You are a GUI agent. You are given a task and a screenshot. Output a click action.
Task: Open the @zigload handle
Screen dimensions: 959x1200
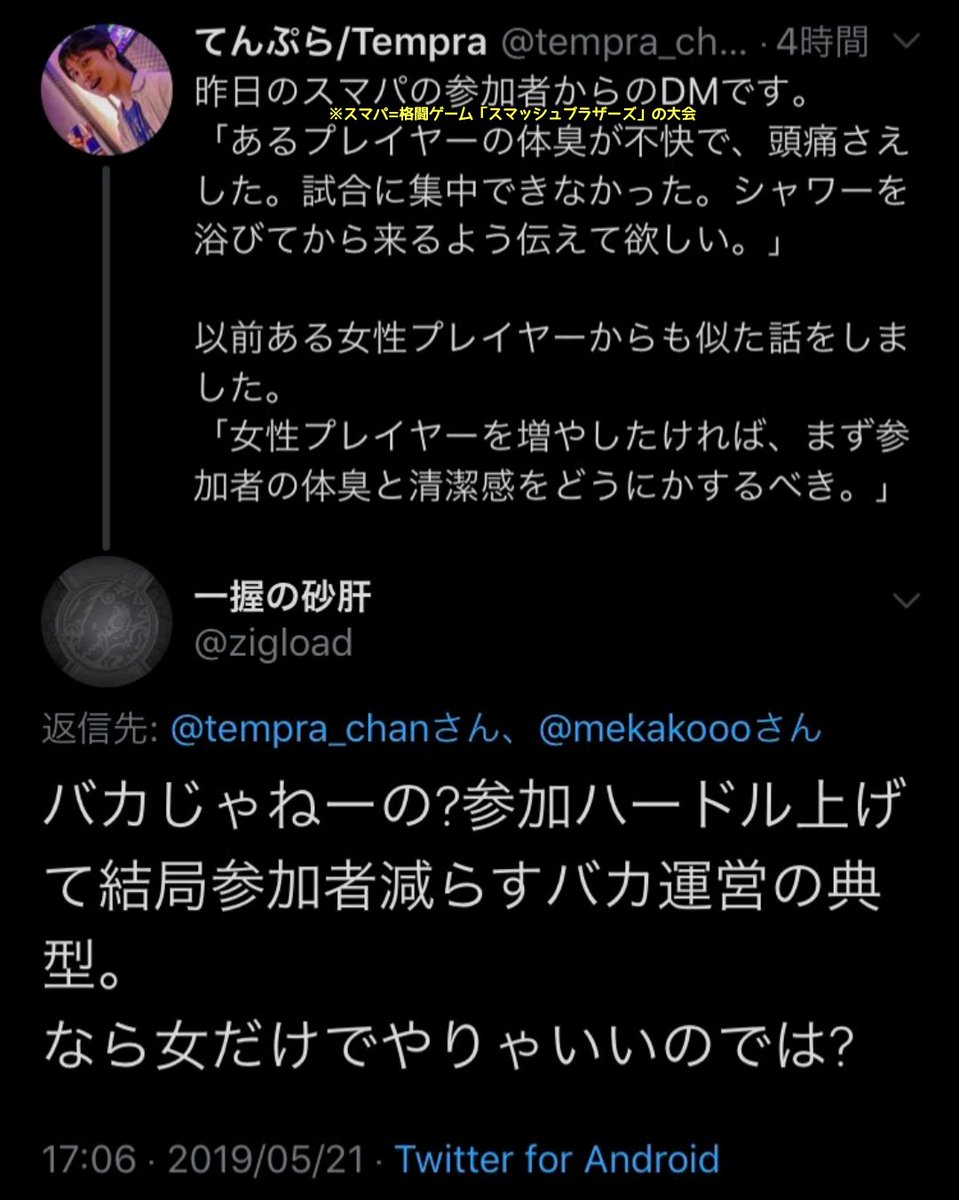point(273,642)
